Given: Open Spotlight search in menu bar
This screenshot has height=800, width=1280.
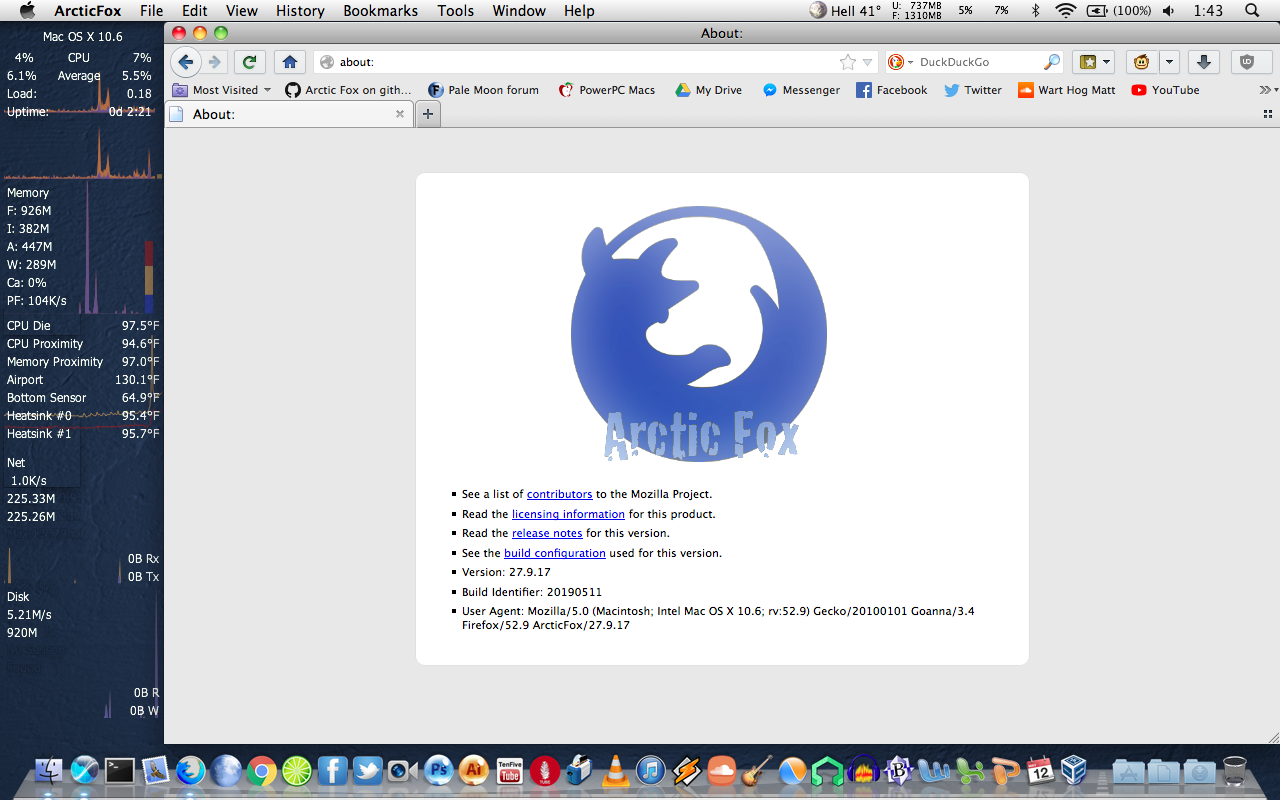Looking at the screenshot, I should 1251,11.
